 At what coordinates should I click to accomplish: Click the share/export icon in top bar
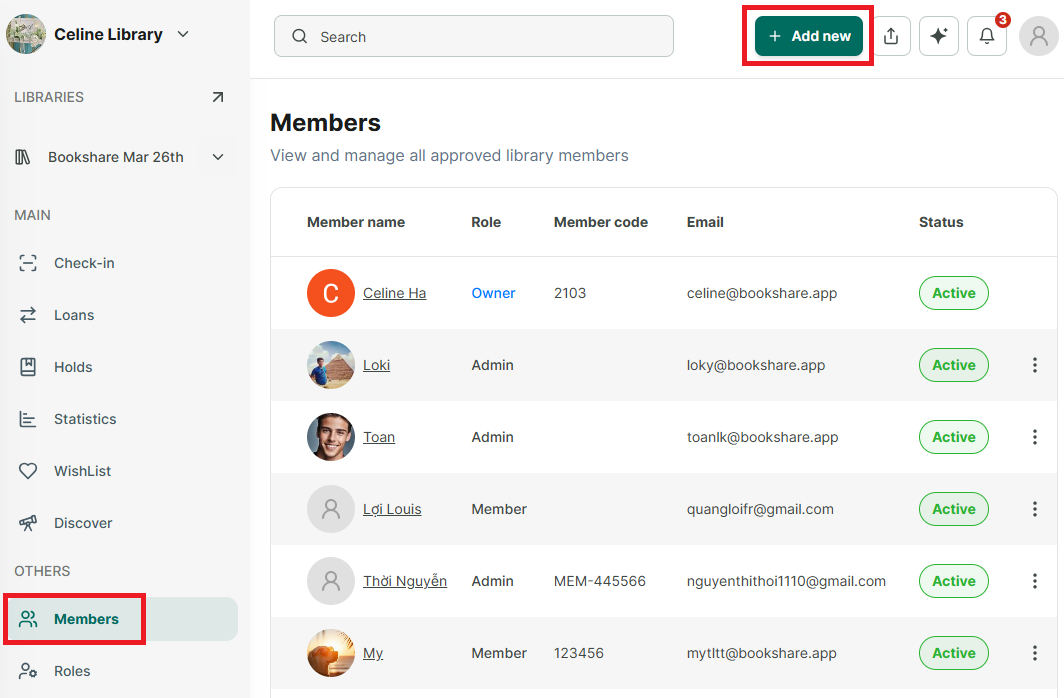(891, 36)
